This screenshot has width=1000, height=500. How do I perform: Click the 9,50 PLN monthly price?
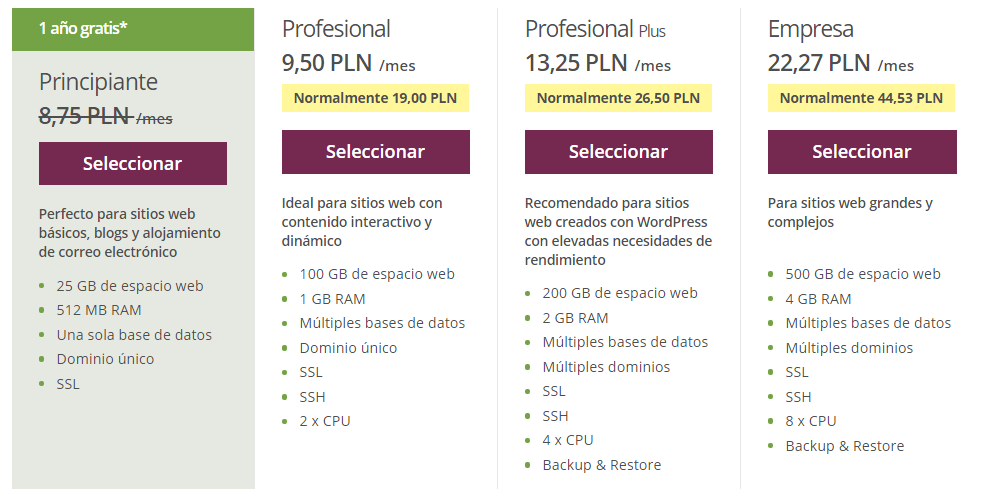pyautogui.click(x=327, y=64)
